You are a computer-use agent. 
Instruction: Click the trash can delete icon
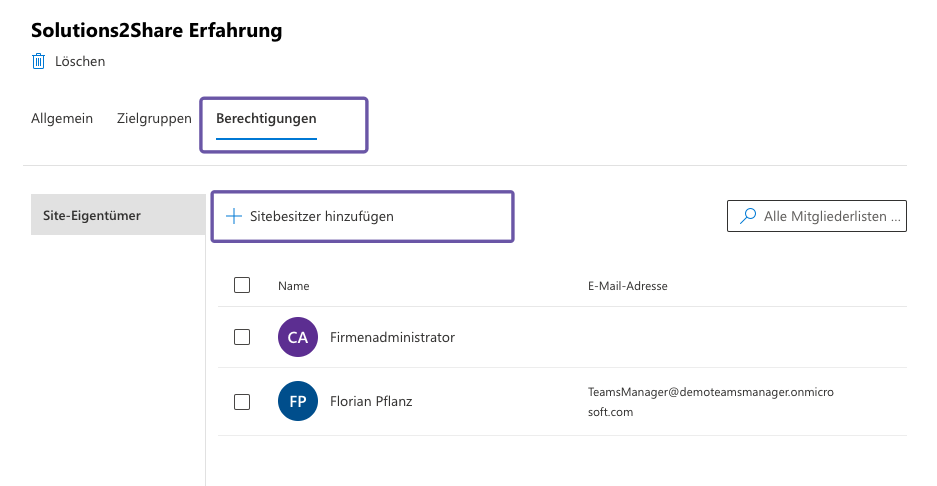[38, 61]
